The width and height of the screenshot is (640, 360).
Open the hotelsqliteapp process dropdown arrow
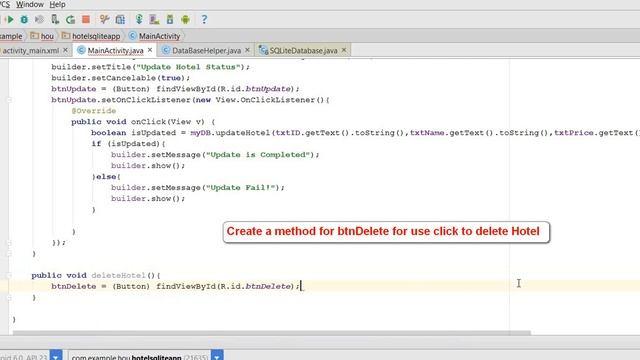[x=217, y=356]
